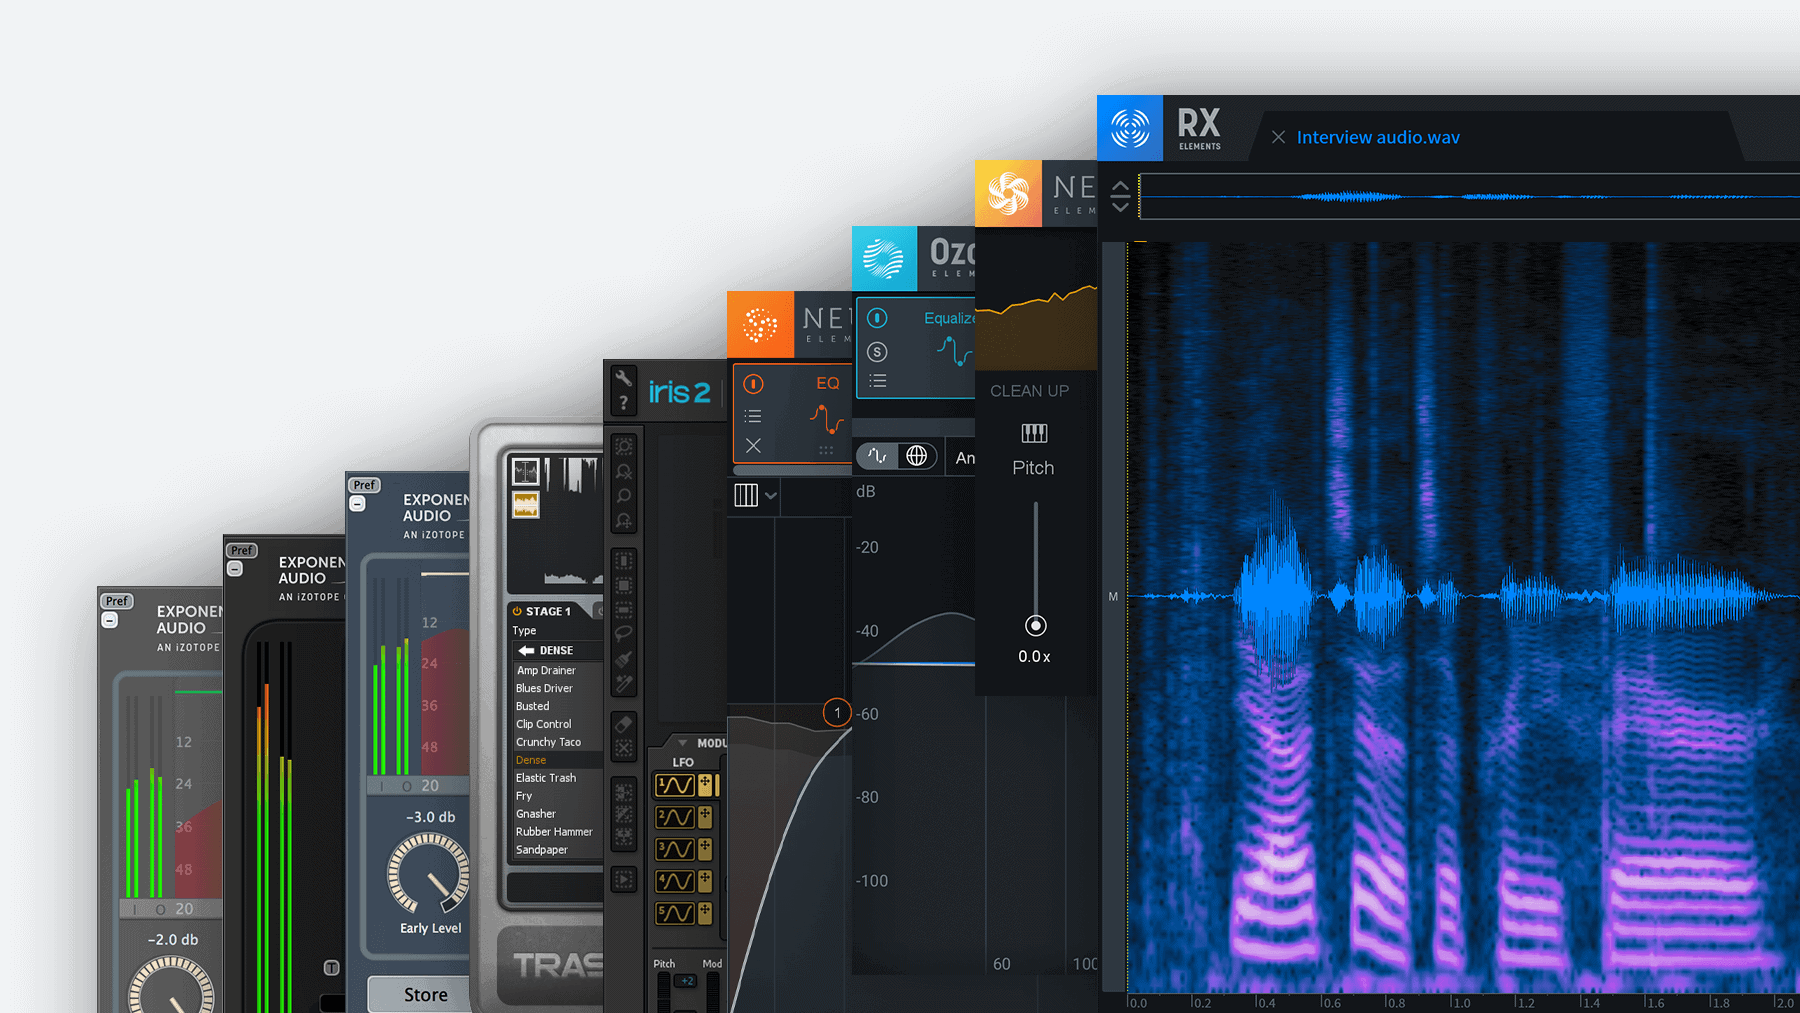Choose Amp Drainer distortion type

546,670
